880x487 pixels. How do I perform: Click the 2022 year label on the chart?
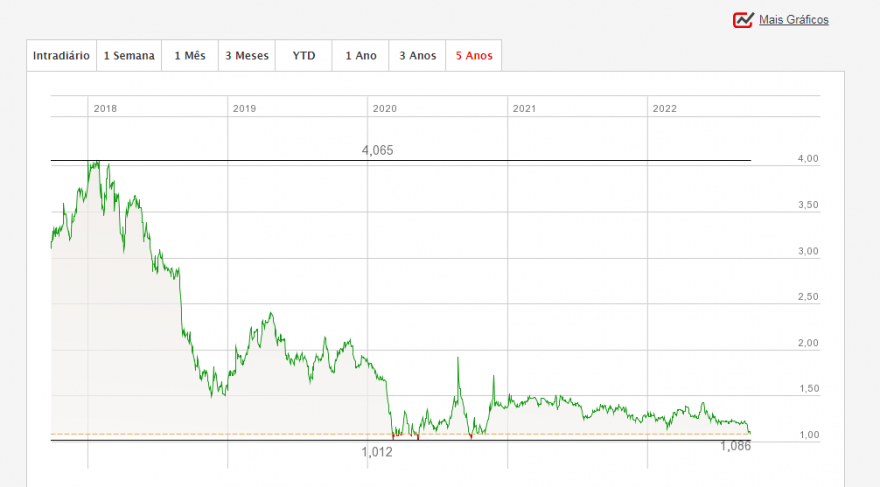click(x=664, y=109)
